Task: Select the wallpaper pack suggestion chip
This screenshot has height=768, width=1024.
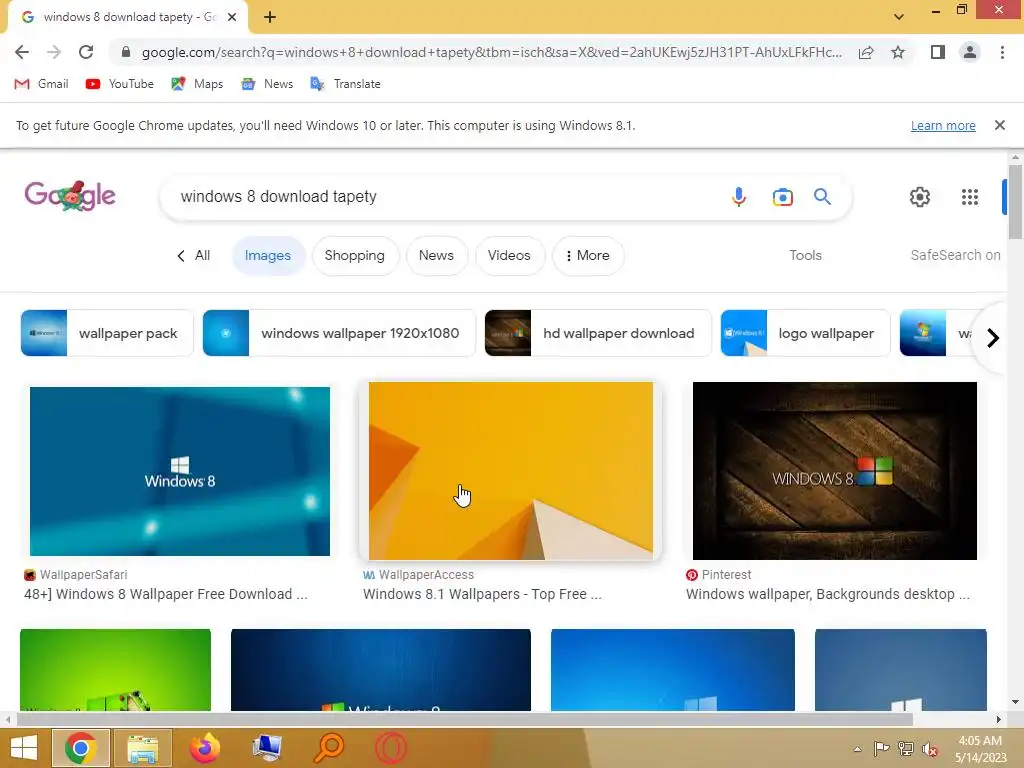Action: 107,333
